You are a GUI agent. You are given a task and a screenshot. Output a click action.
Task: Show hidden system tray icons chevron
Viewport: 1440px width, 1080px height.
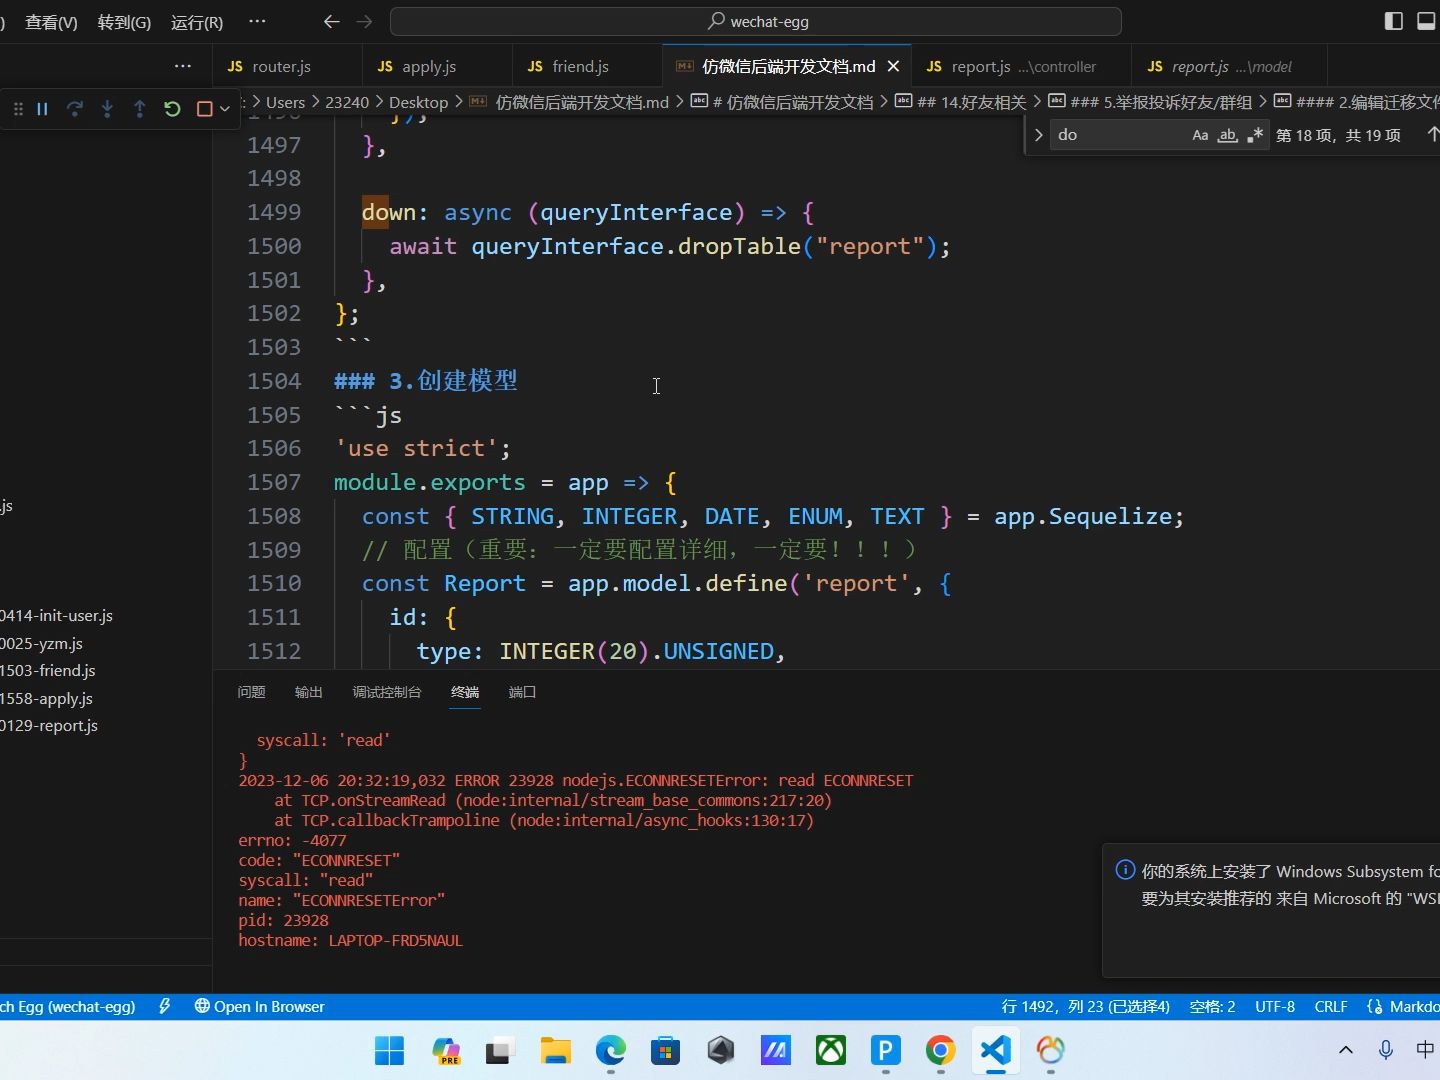click(x=1346, y=1050)
